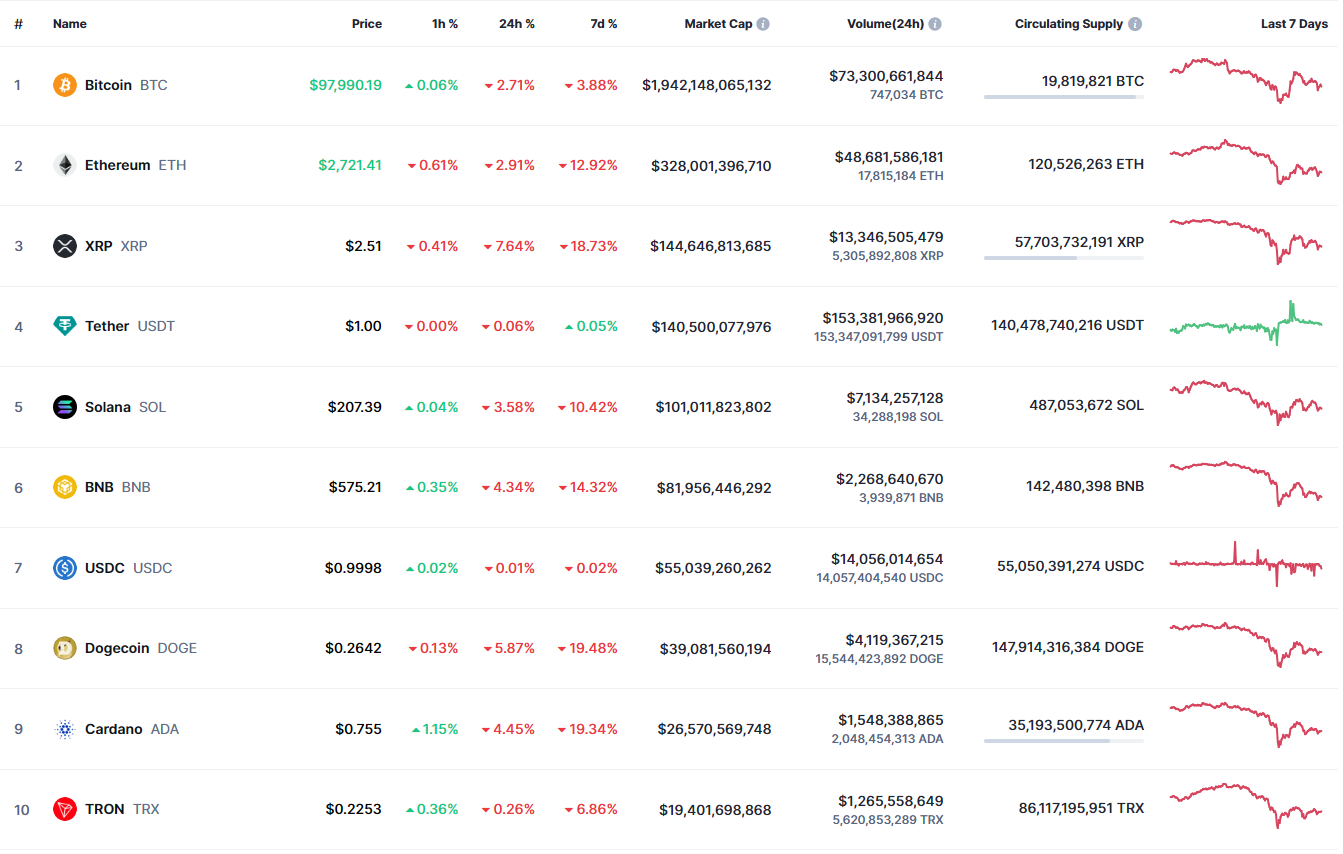Sort by the 1h % column header
The image size is (1343, 854).
click(x=445, y=24)
